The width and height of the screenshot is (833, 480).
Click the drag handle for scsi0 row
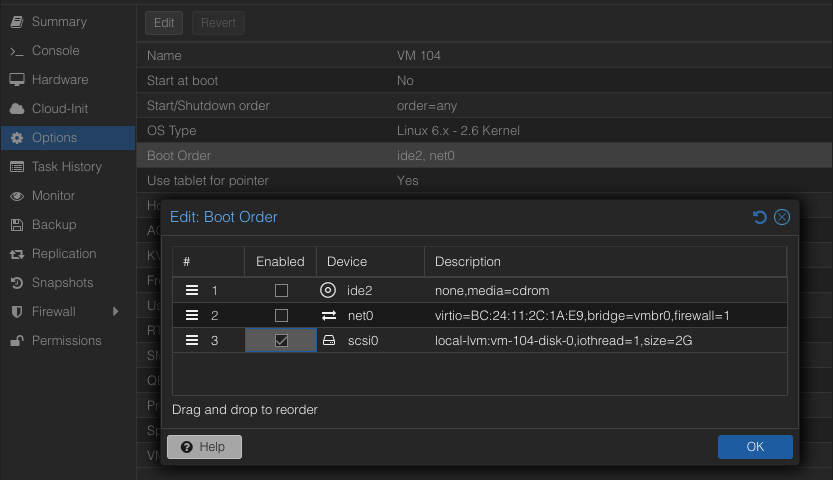point(192,340)
